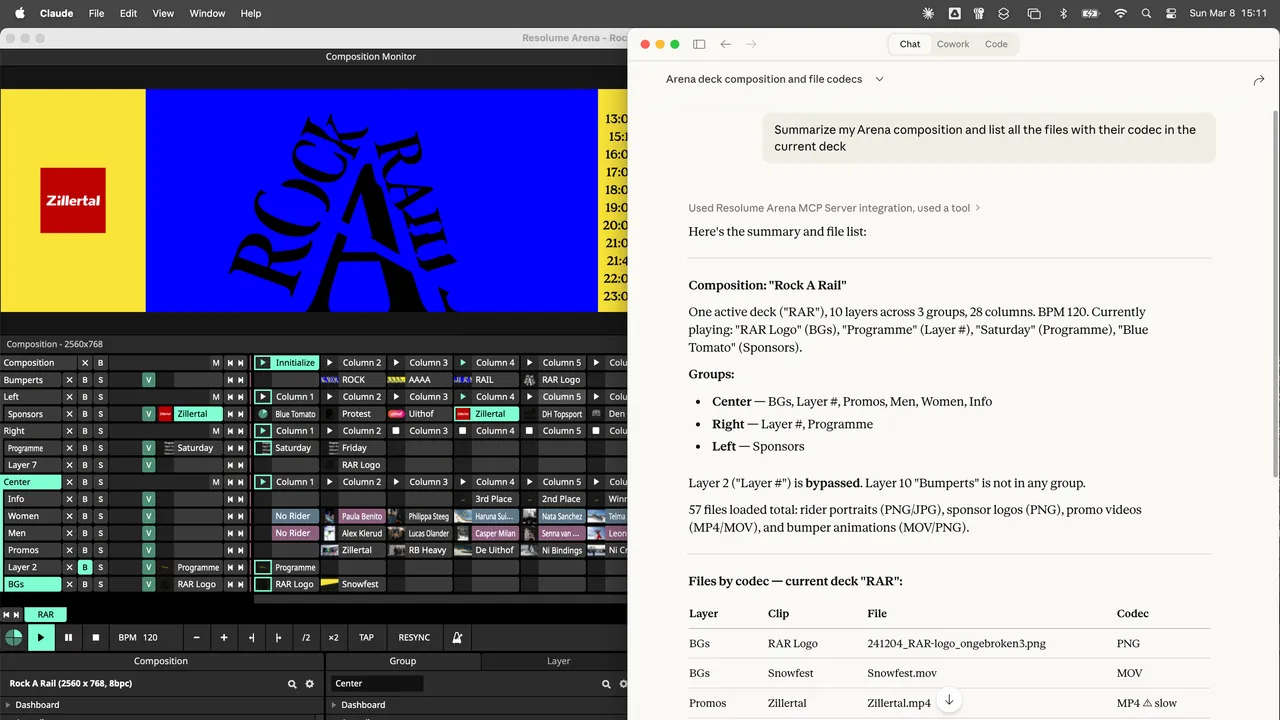Click the TAP tempo button
This screenshot has width=1280, height=720.
point(366,637)
